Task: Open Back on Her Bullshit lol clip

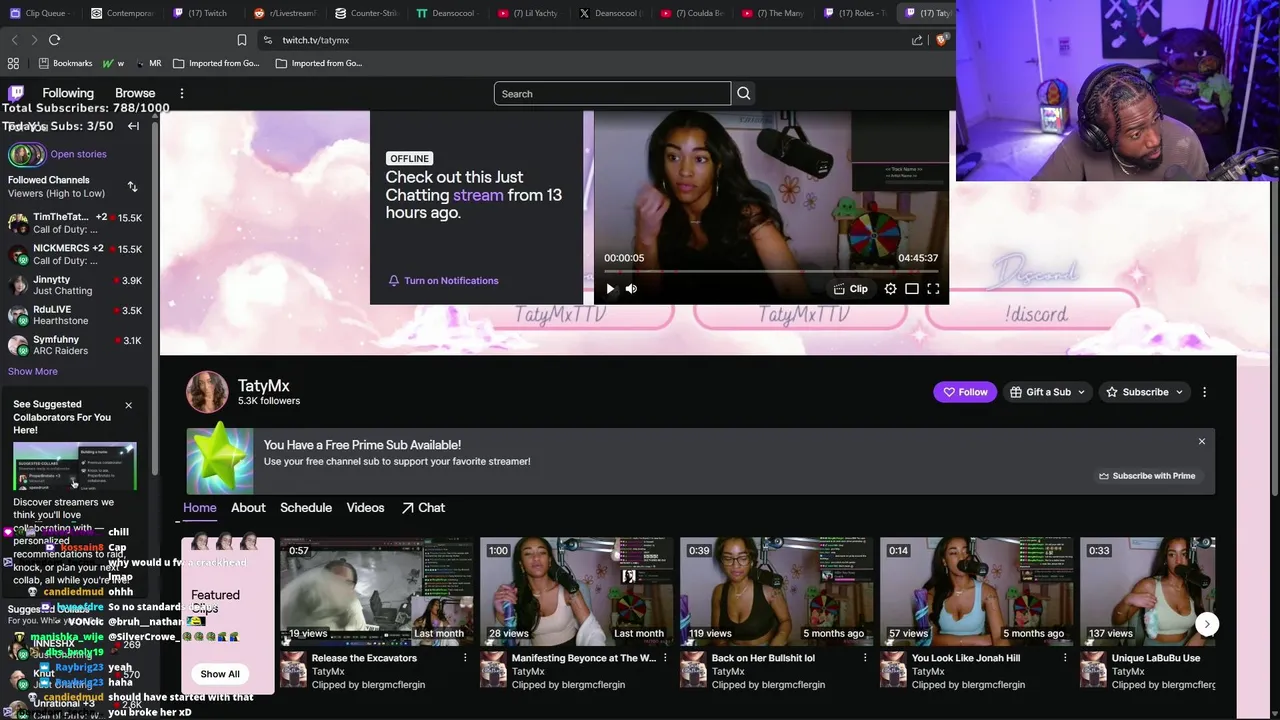Action: pos(777,592)
